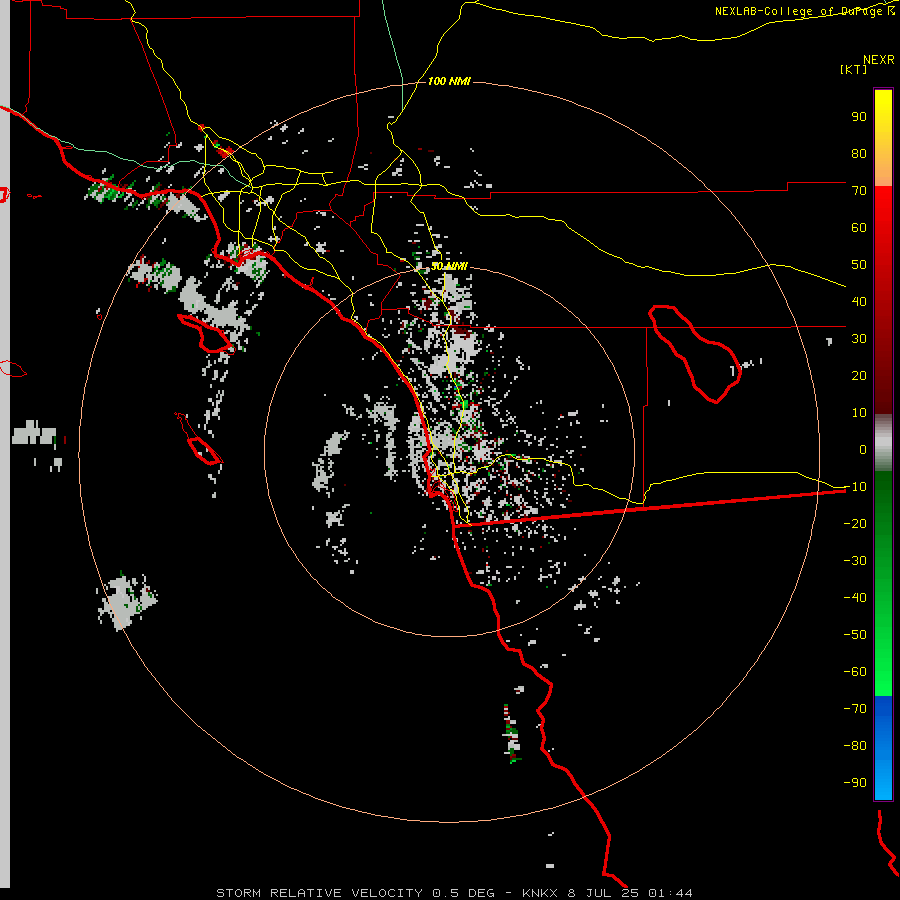Click the bright green velocity pixel near radar center
This screenshot has width=900, height=900.
pos(464,405)
